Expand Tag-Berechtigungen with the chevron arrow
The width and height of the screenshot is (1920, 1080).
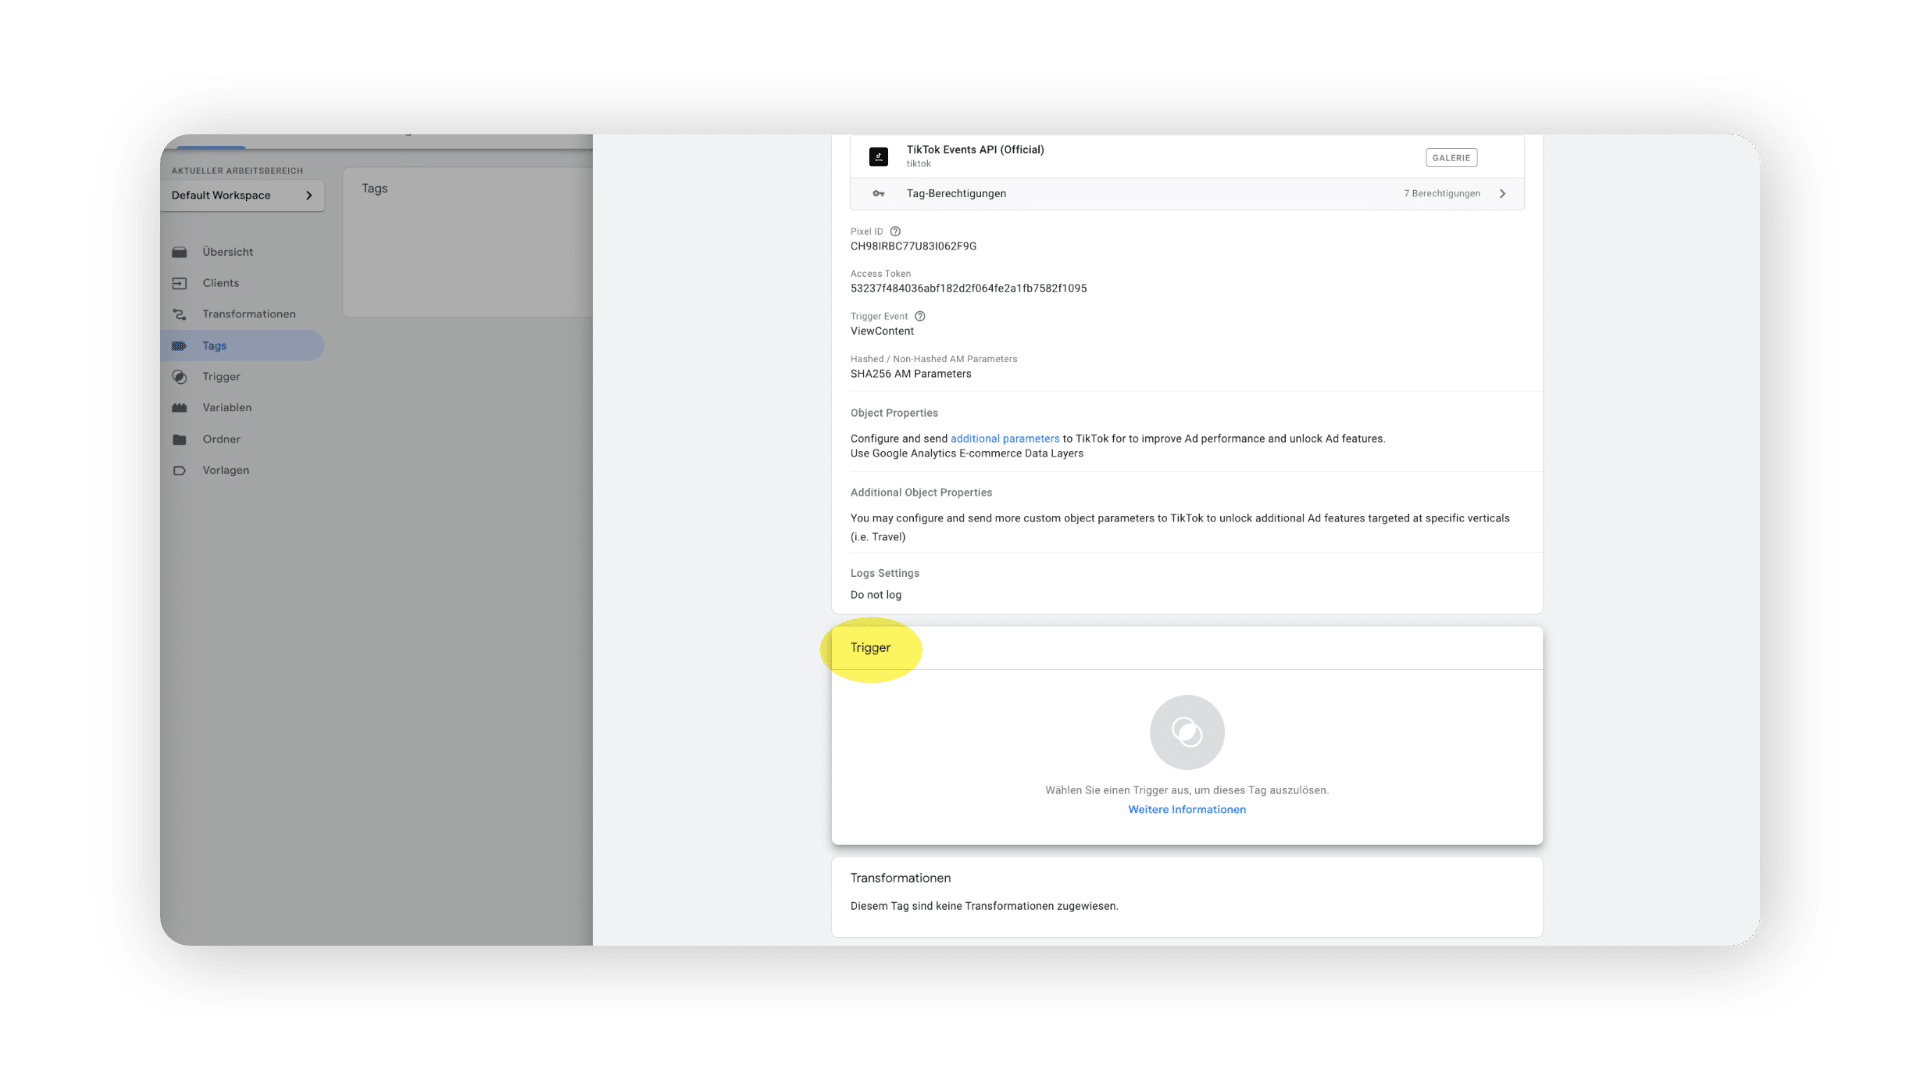coord(1502,194)
